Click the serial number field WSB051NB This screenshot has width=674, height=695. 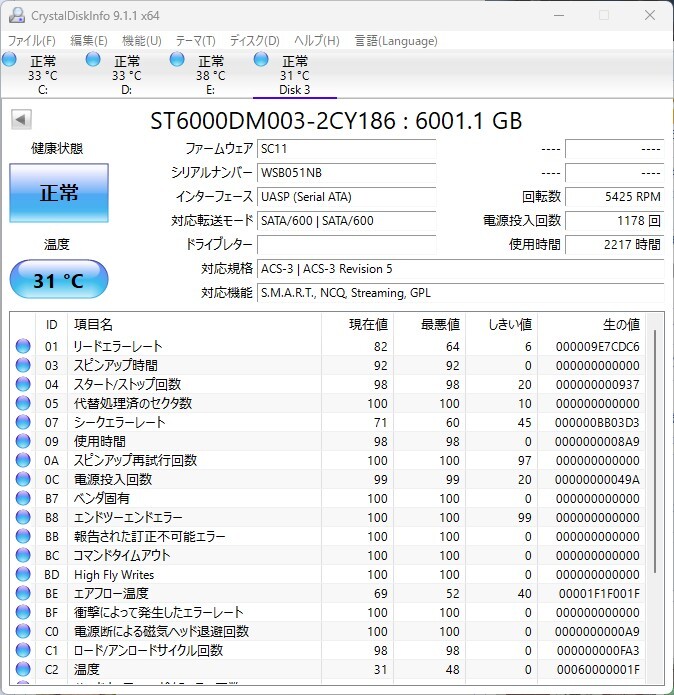(347, 172)
